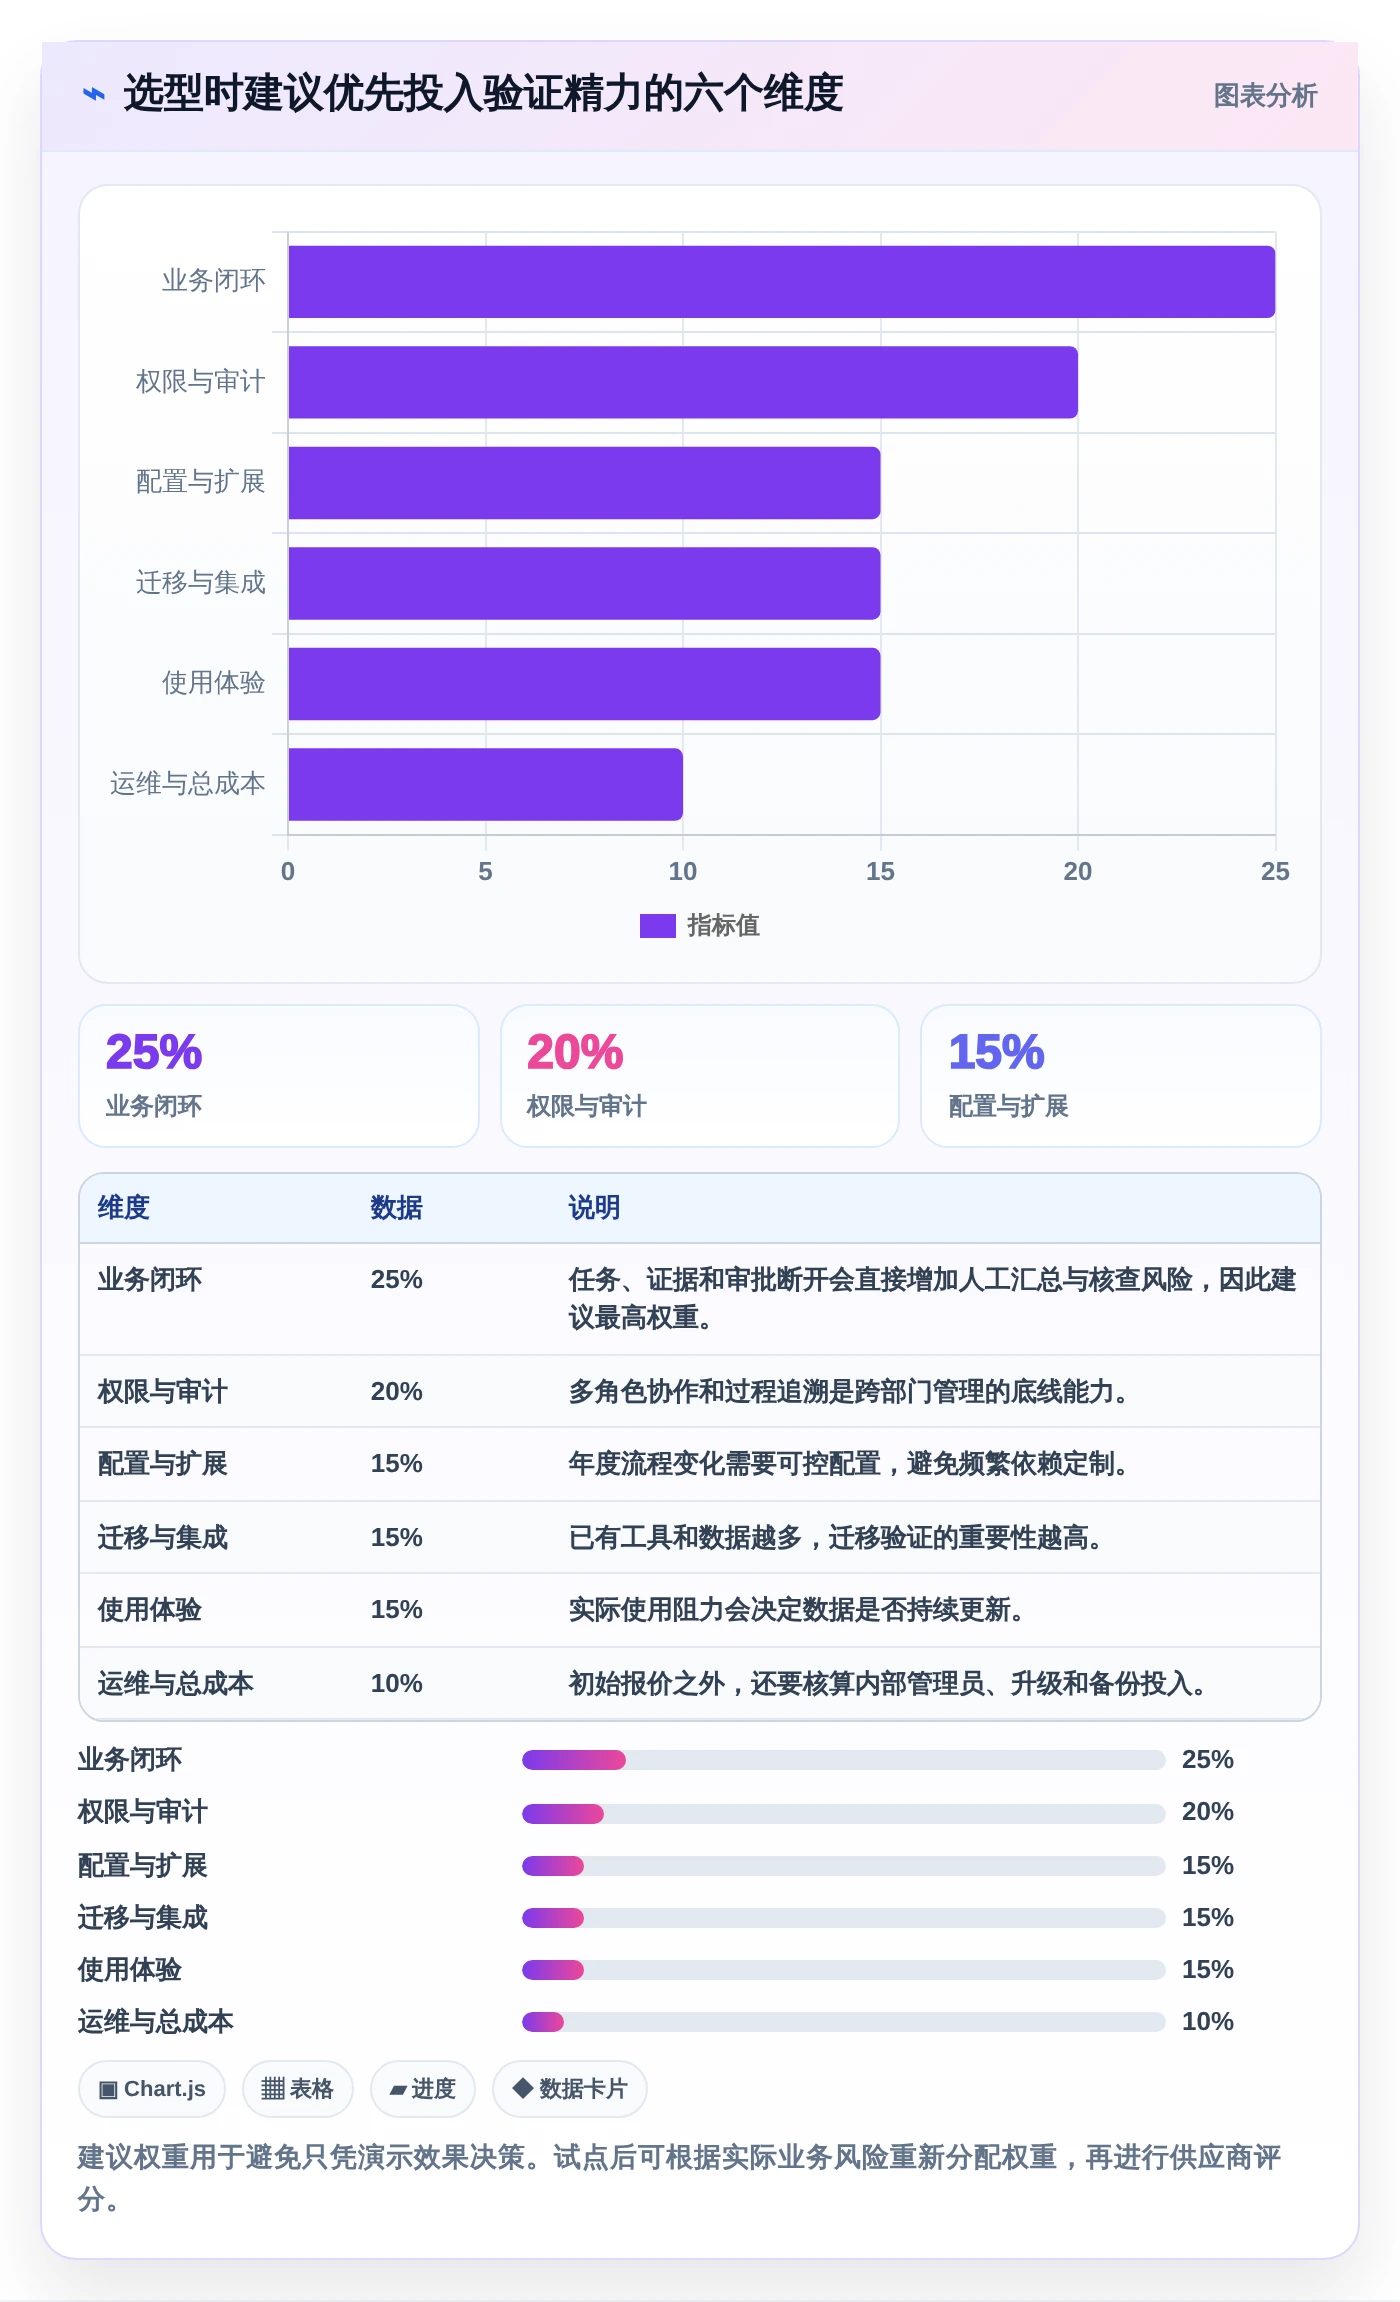Open the 15% 配置与扩展 data card

tap(1121, 1076)
